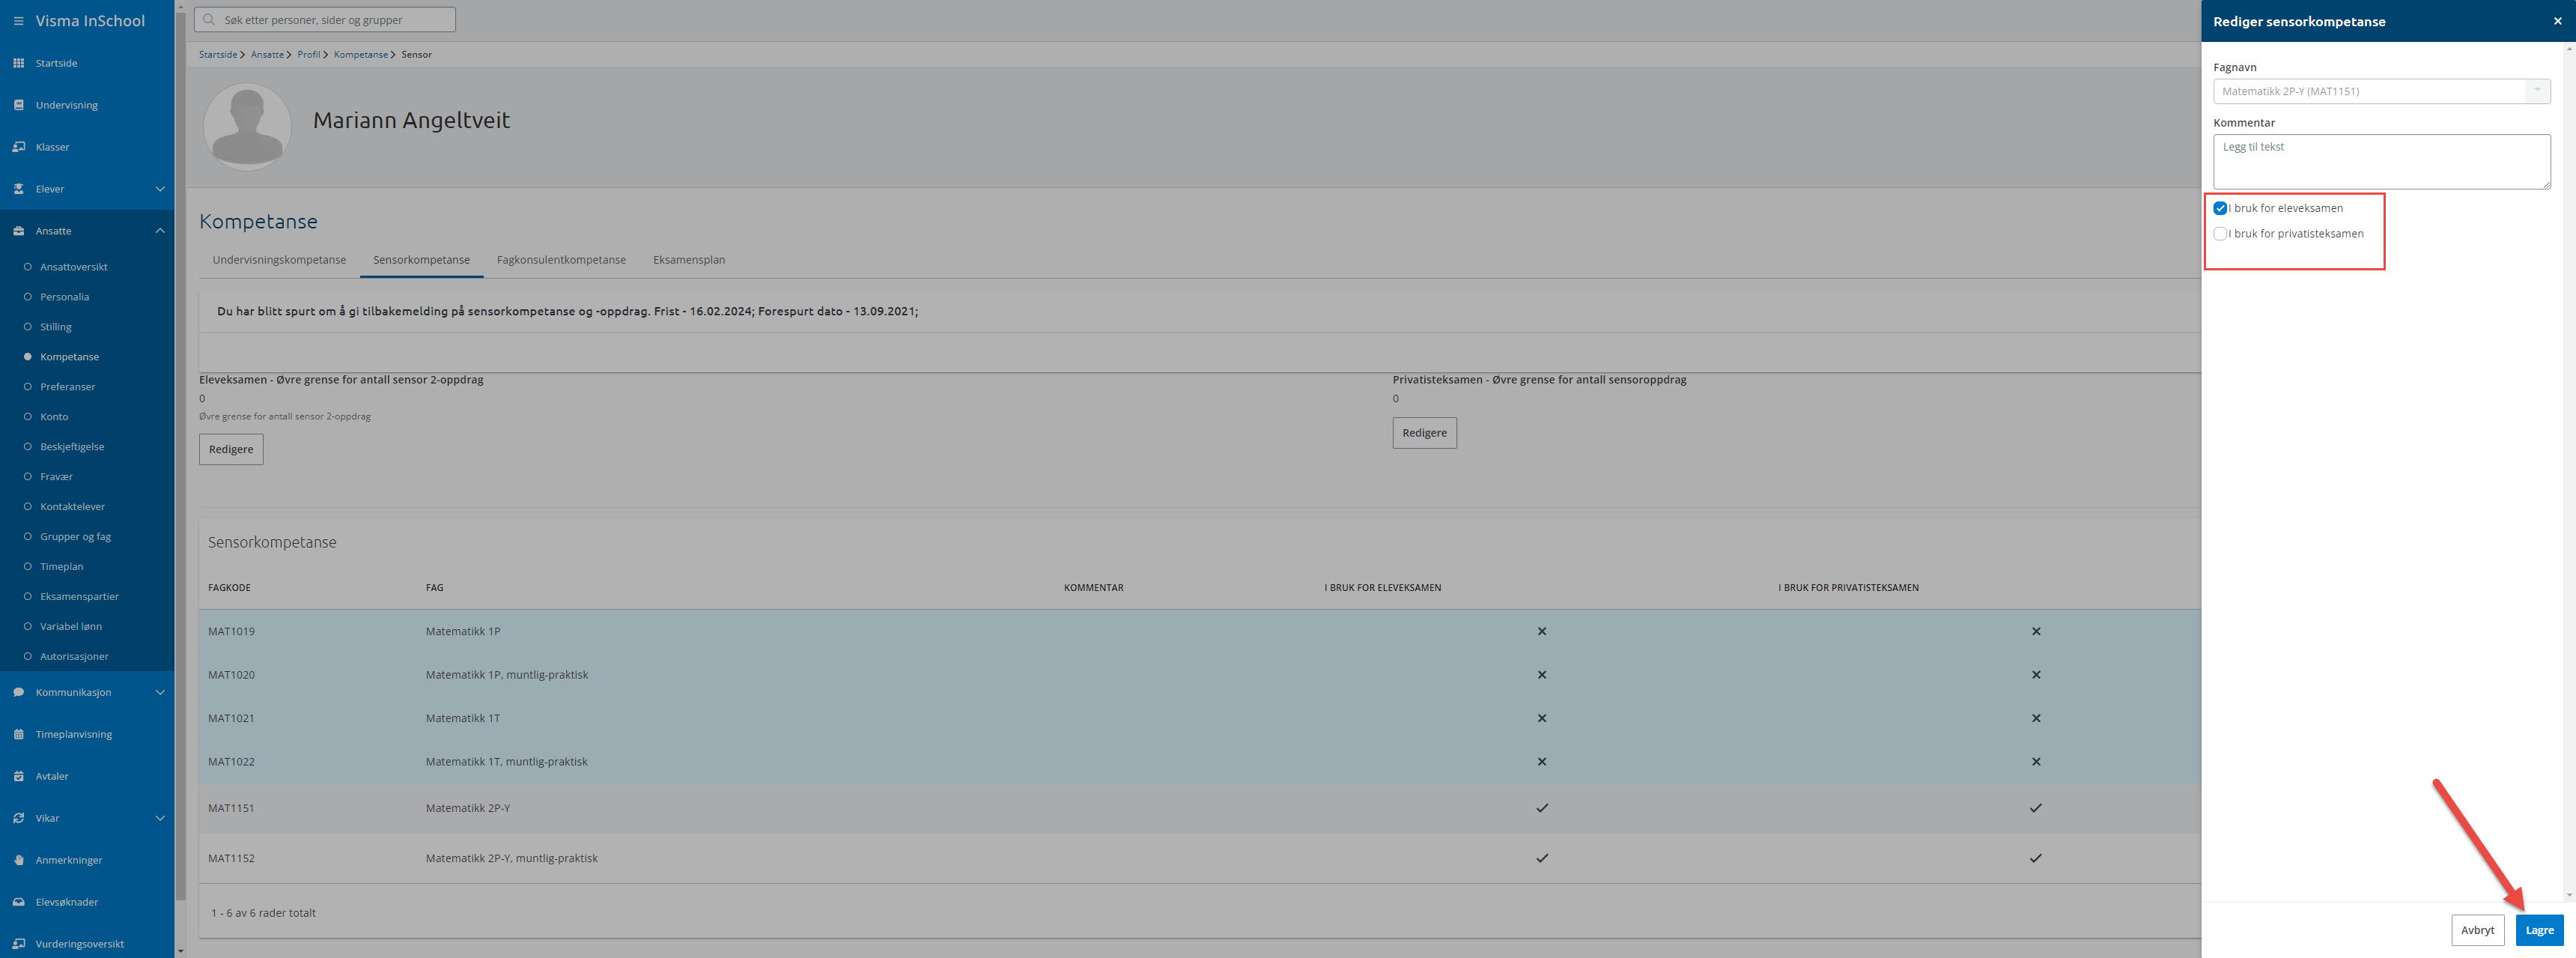The width and height of the screenshot is (2576, 958).
Task: Click the Elever student icon
Action: (x=18, y=189)
